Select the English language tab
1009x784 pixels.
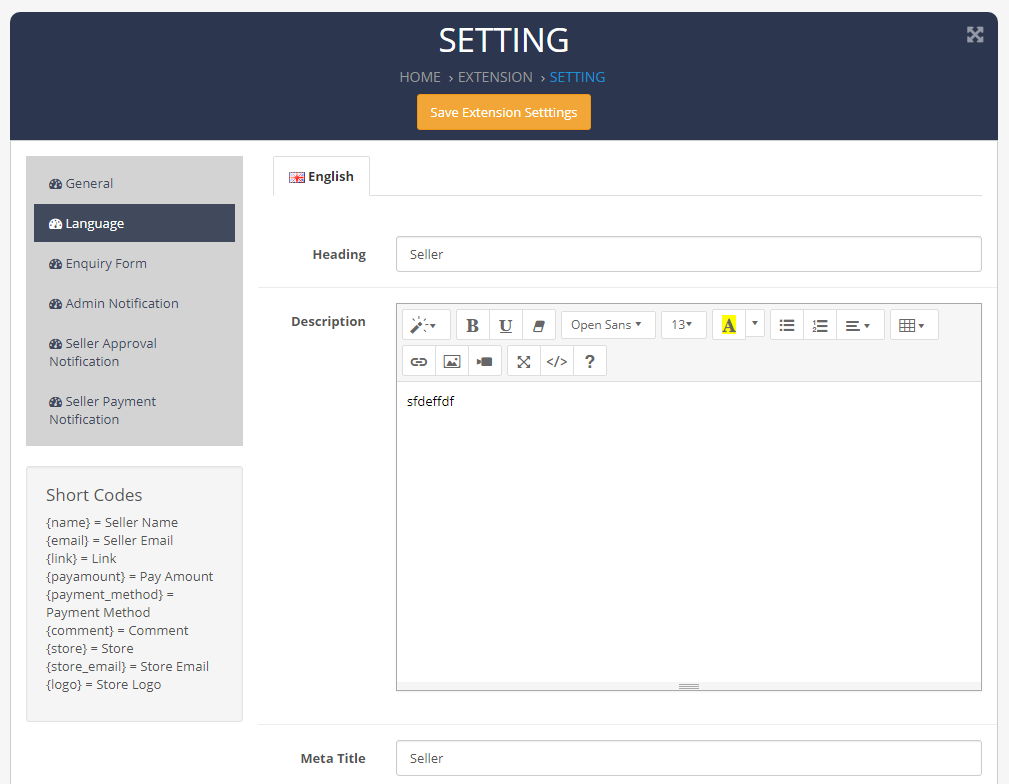pos(321,176)
